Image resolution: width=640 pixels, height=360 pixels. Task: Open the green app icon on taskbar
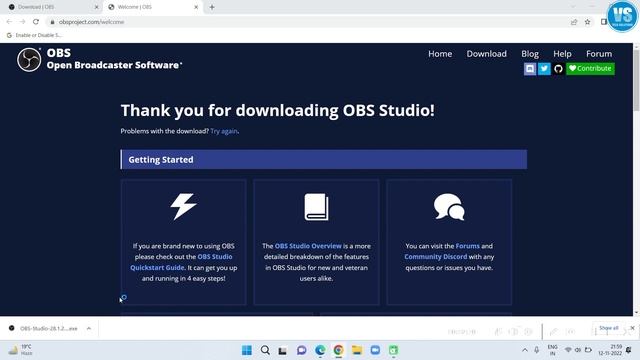click(x=393, y=350)
